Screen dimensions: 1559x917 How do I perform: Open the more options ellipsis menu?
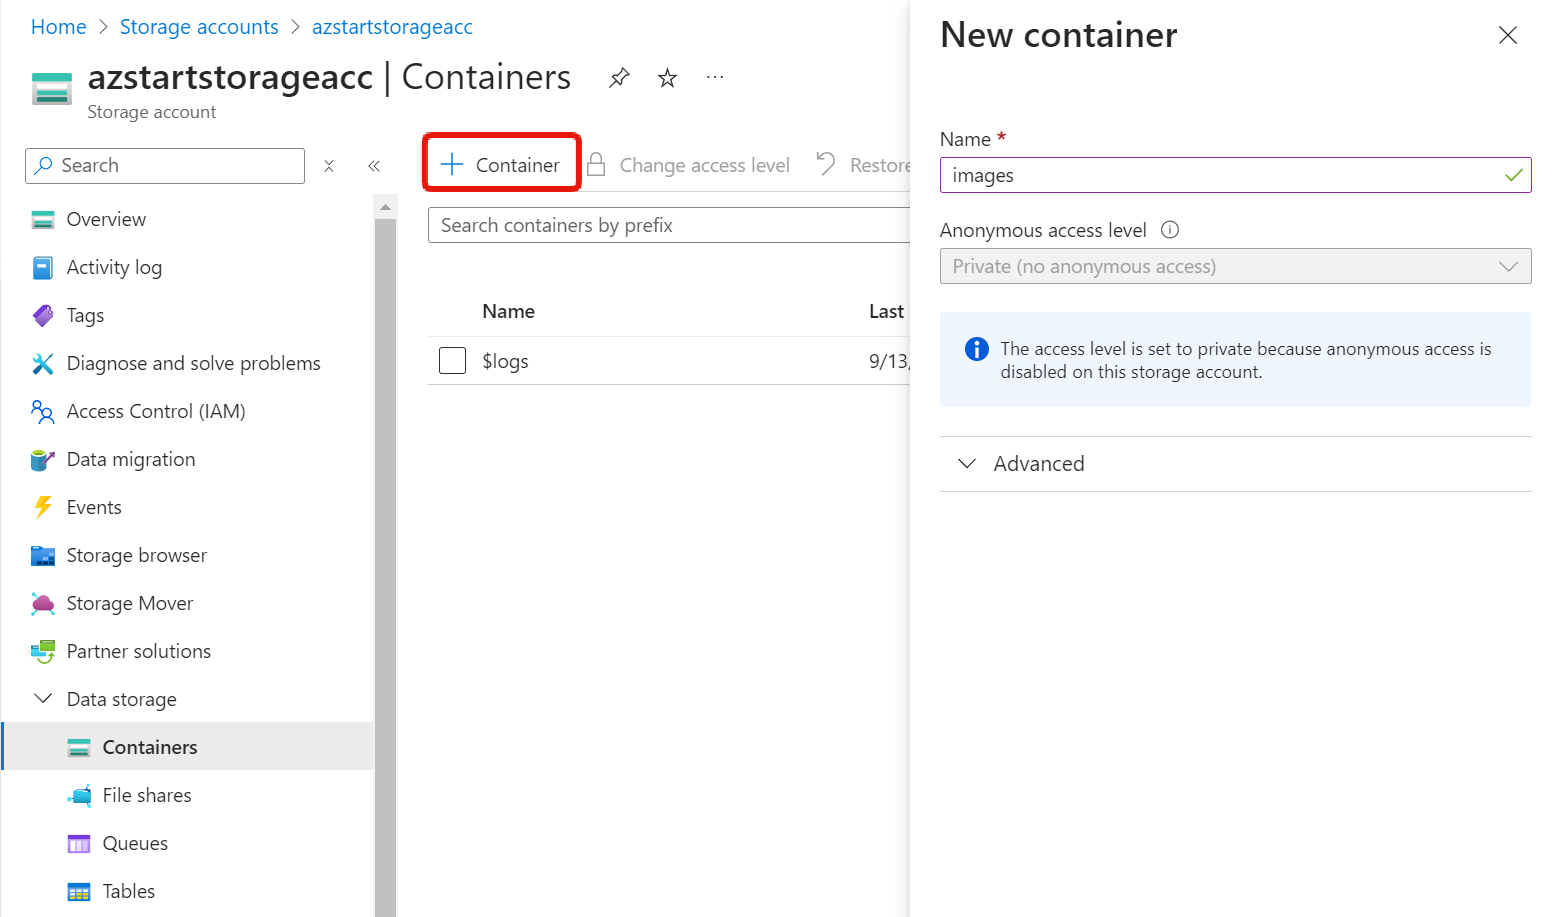[x=714, y=77]
